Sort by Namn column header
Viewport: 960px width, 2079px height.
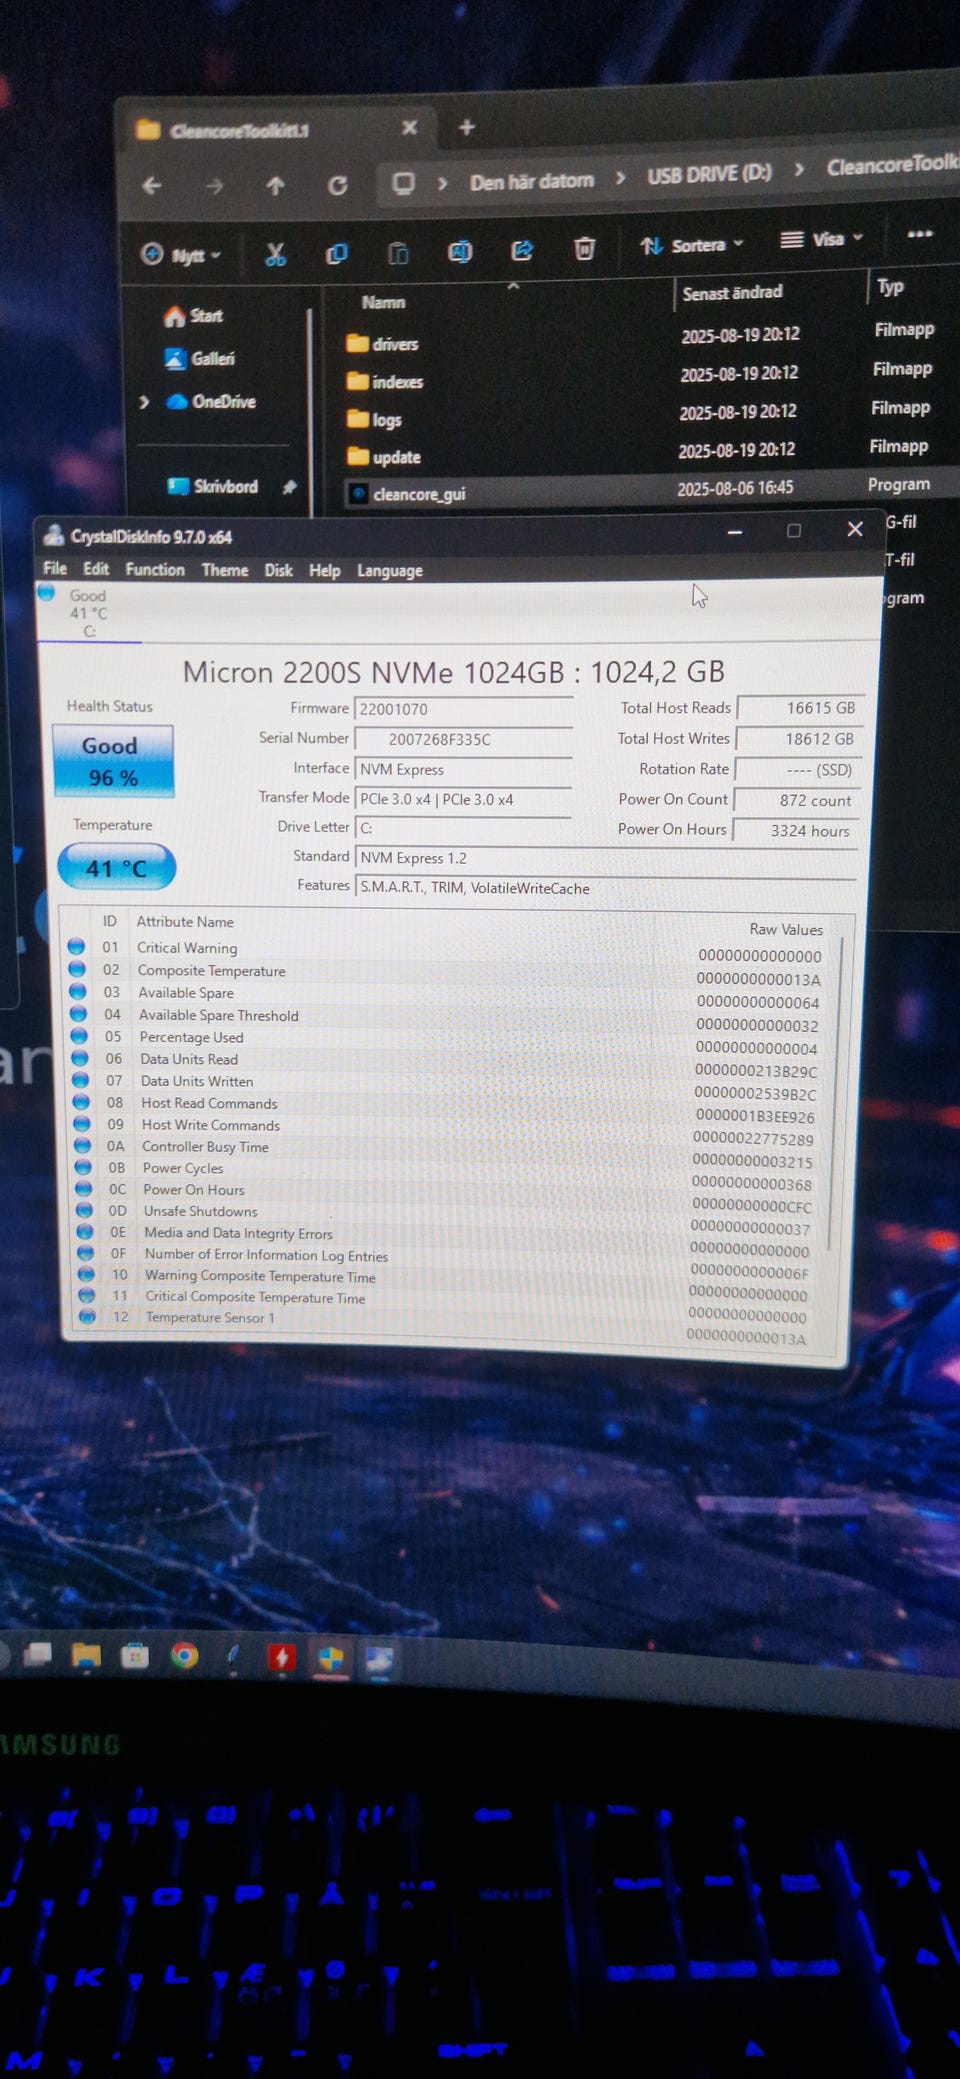(384, 302)
